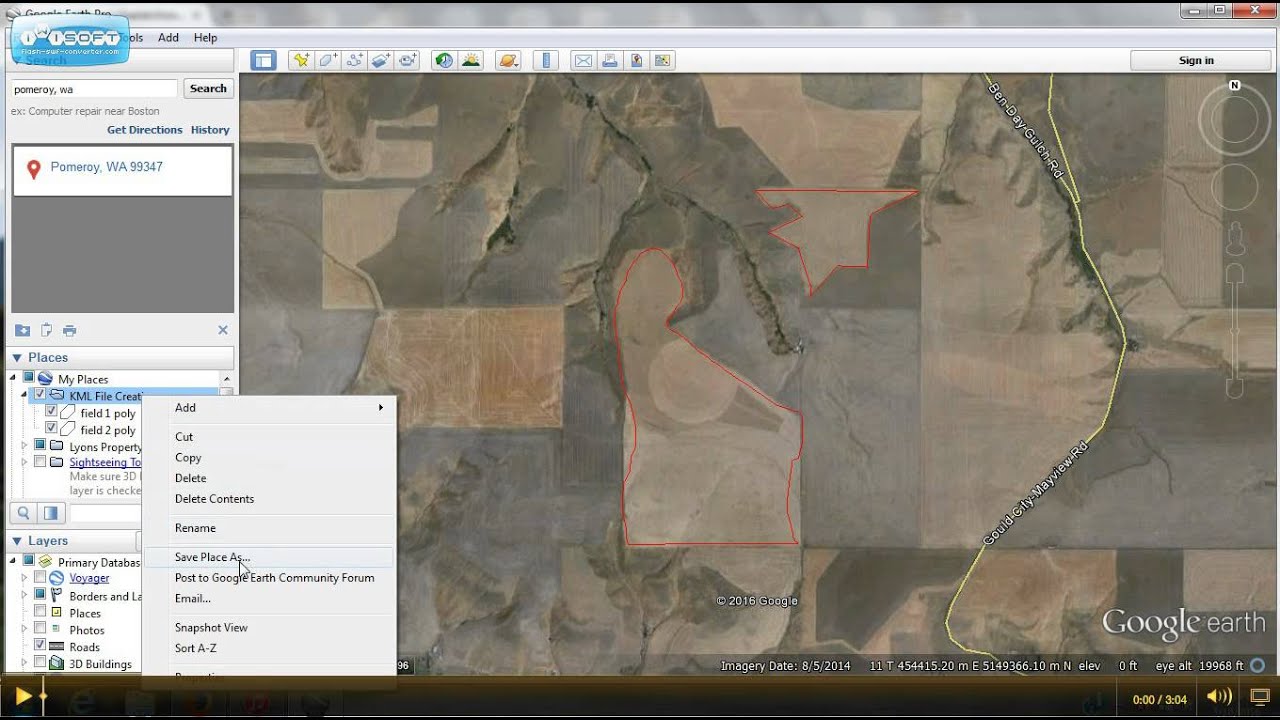Choose Delete Contents from context menu
The image size is (1280, 720).
(269, 498)
